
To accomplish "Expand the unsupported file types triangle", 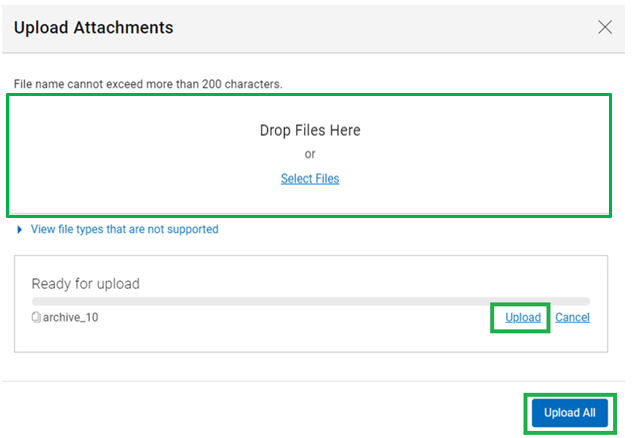I will tap(19, 230).
